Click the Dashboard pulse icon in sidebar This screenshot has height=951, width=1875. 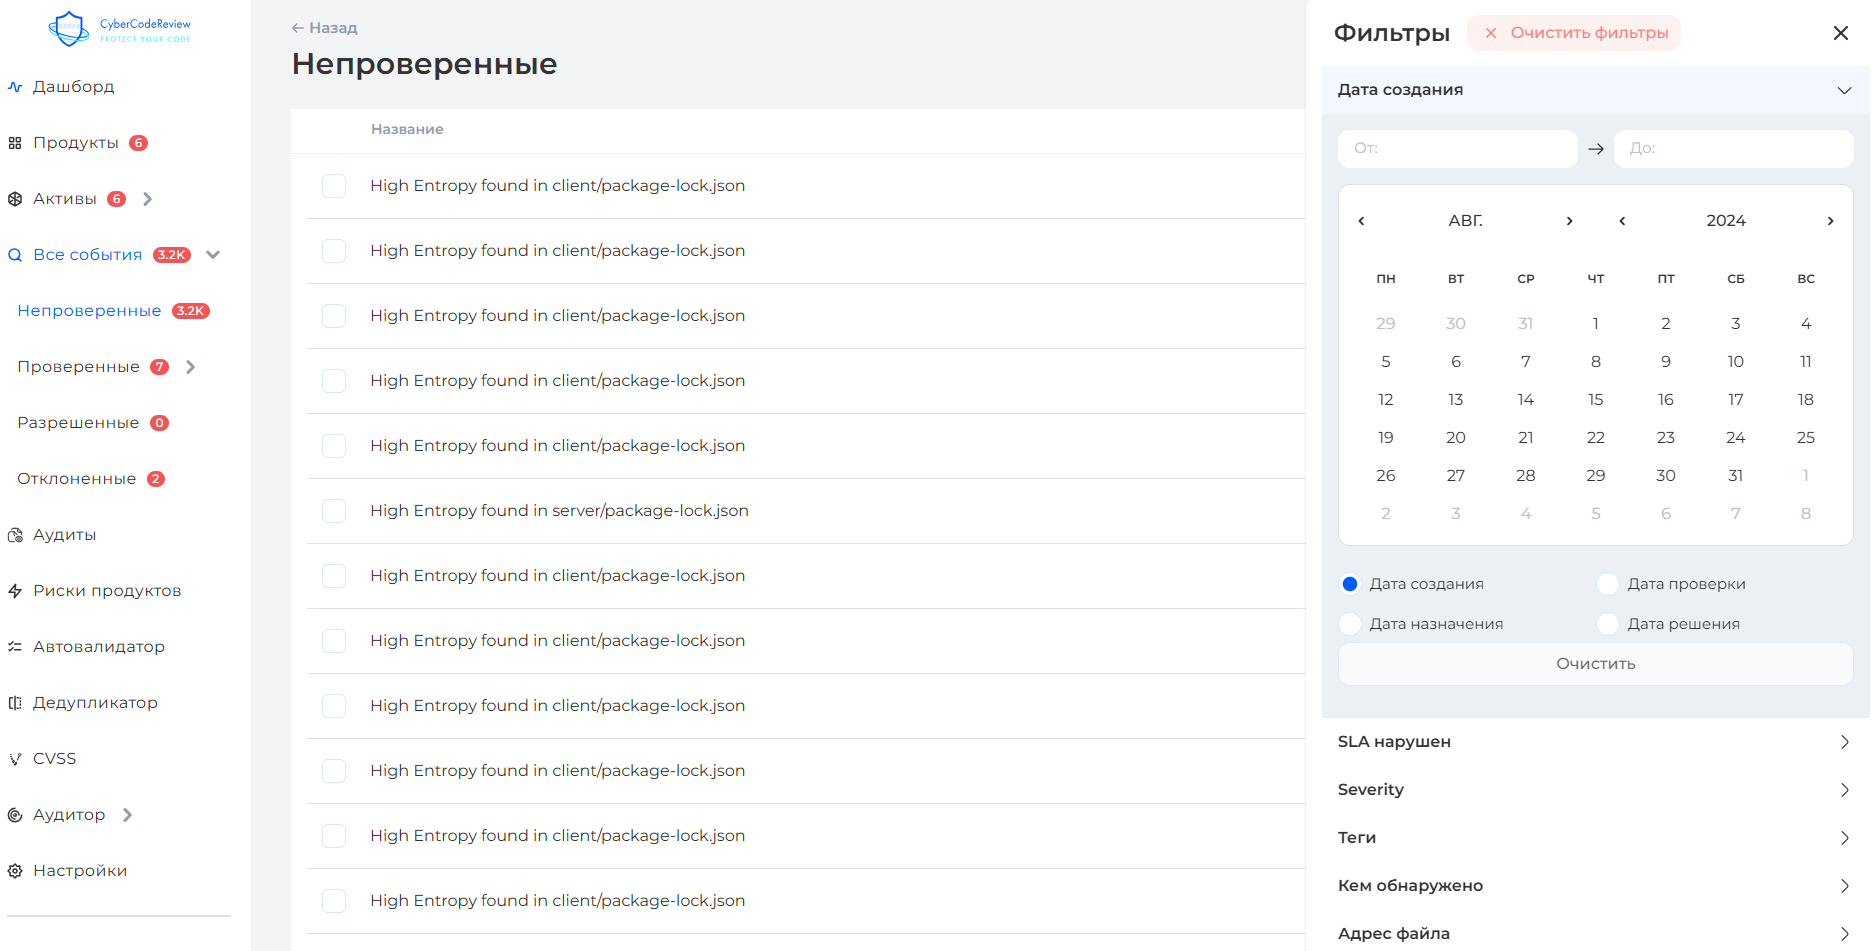pos(15,87)
